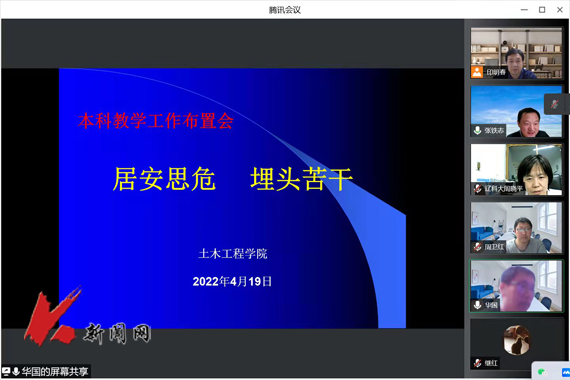Open the green WeChat icon in tray

(542, 372)
